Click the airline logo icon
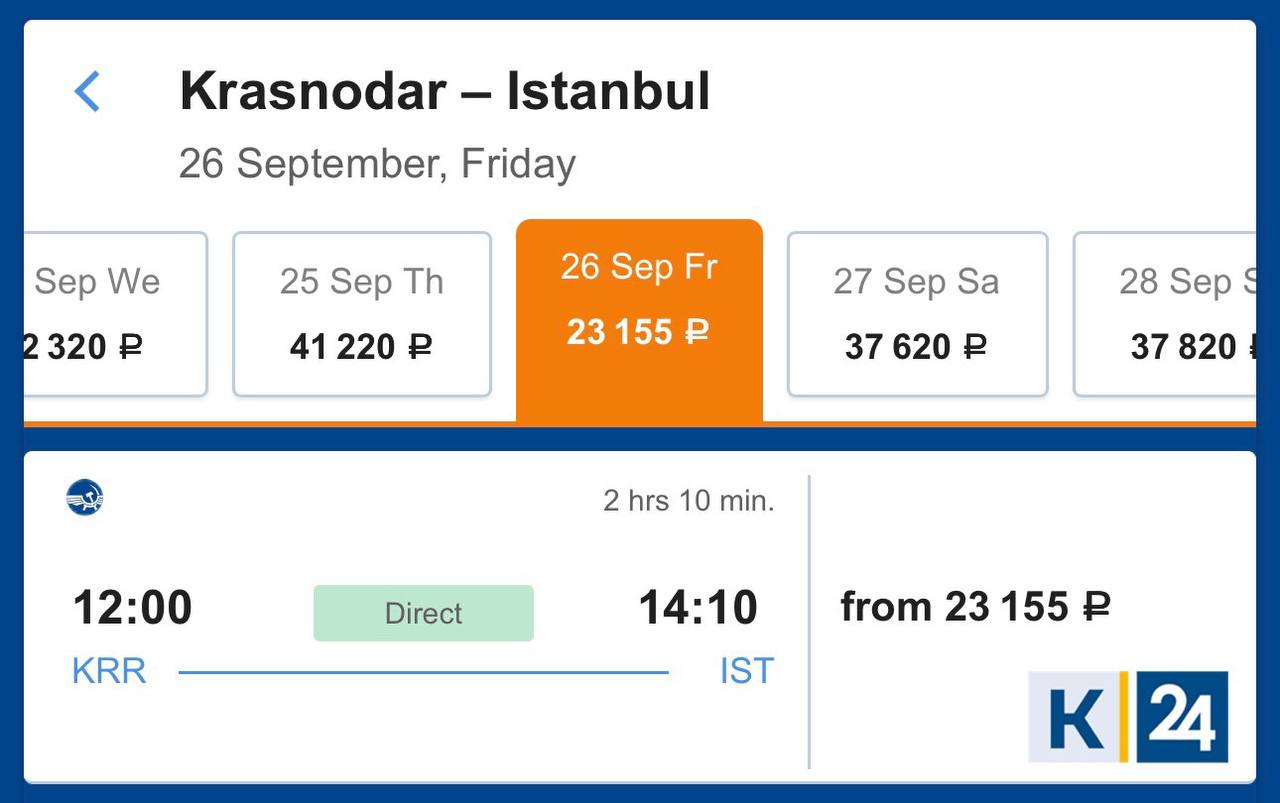 pos(85,497)
